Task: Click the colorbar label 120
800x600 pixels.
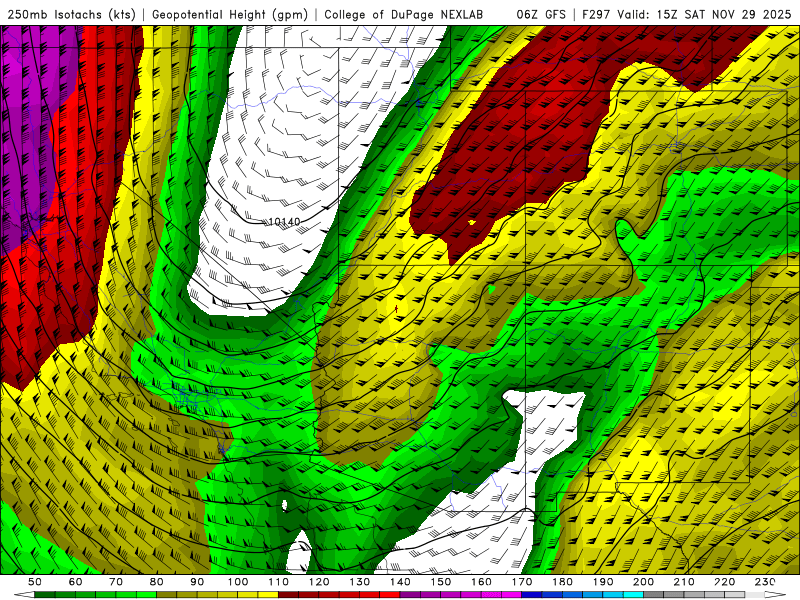Action: click(319, 582)
